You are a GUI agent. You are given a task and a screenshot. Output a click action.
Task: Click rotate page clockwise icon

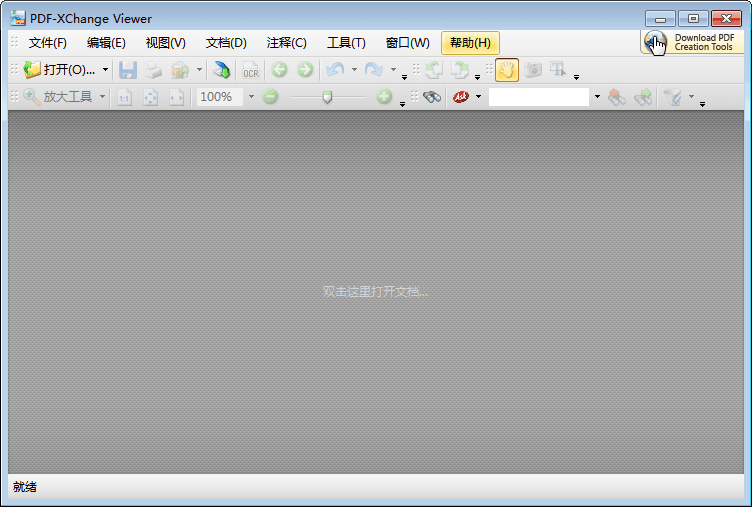459,70
